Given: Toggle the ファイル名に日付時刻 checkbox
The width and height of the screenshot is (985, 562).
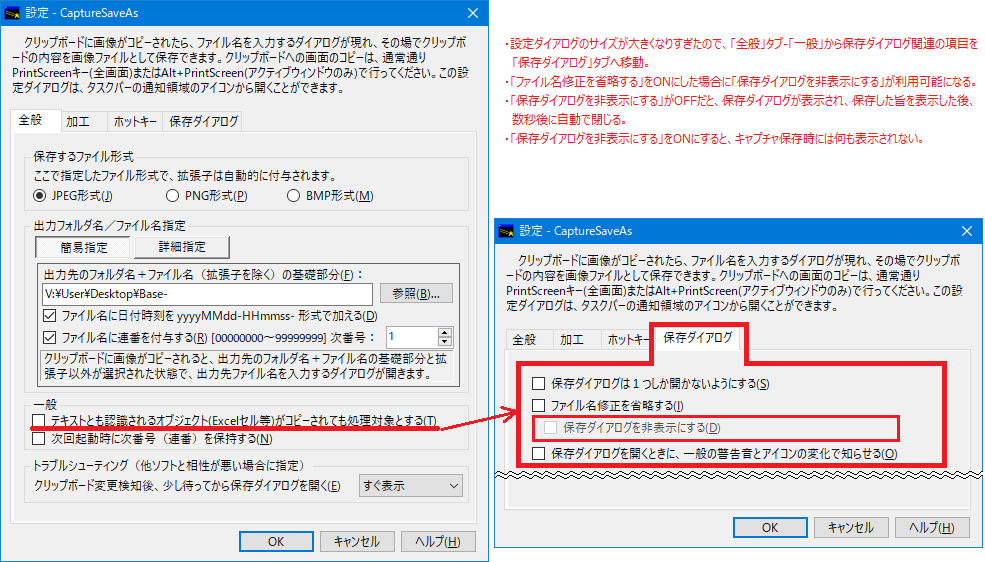Looking at the screenshot, I should tap(50, 316).
